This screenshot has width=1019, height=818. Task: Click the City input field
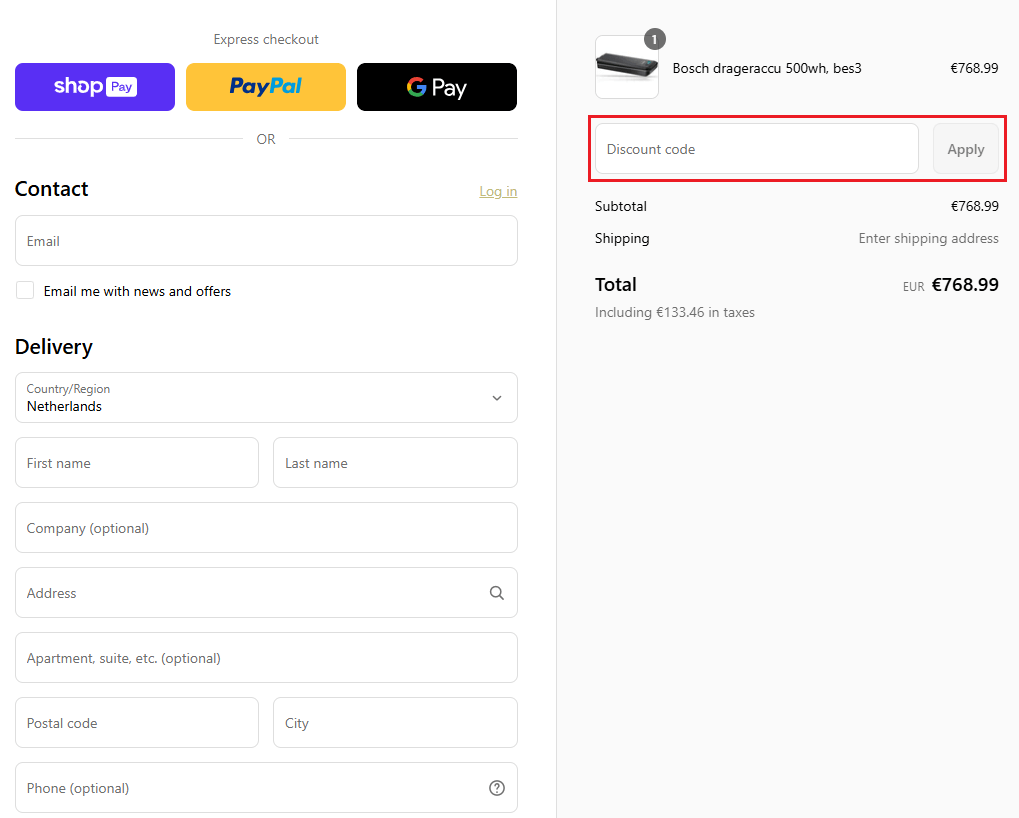click(395, 723)
